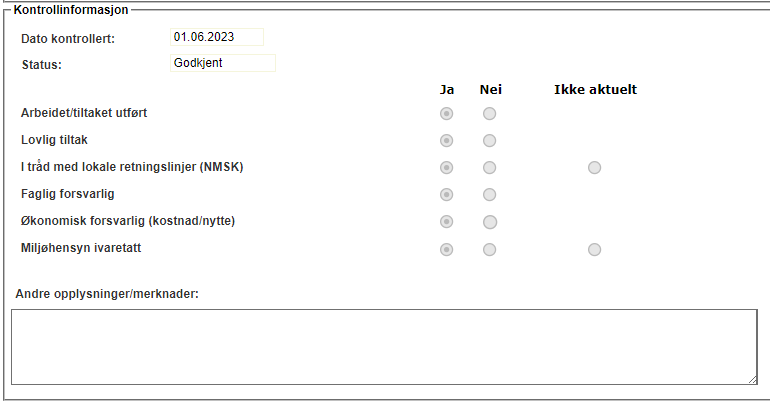Select Ja for Faglig forsvarlig
Screen dimensions: 770x403
coord(447,194)
